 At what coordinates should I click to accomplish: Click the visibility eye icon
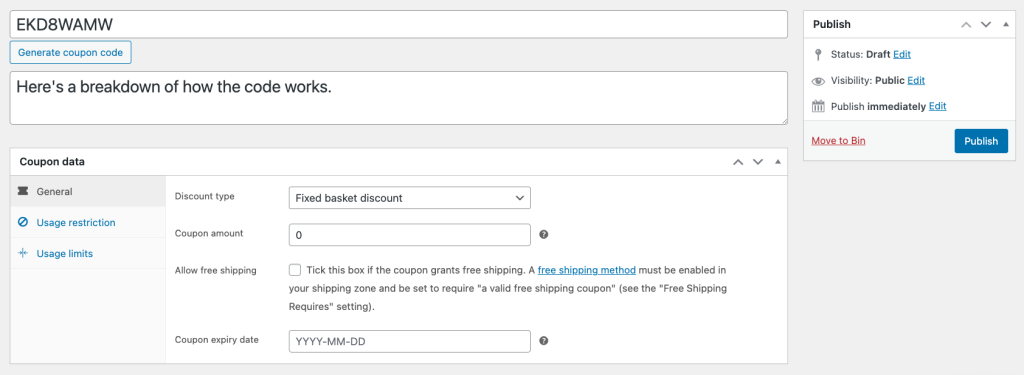click(x=818, y=81)
